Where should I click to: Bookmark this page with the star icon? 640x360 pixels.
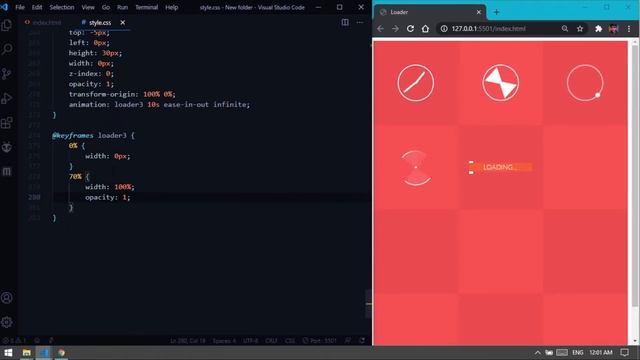coord(580,29)
